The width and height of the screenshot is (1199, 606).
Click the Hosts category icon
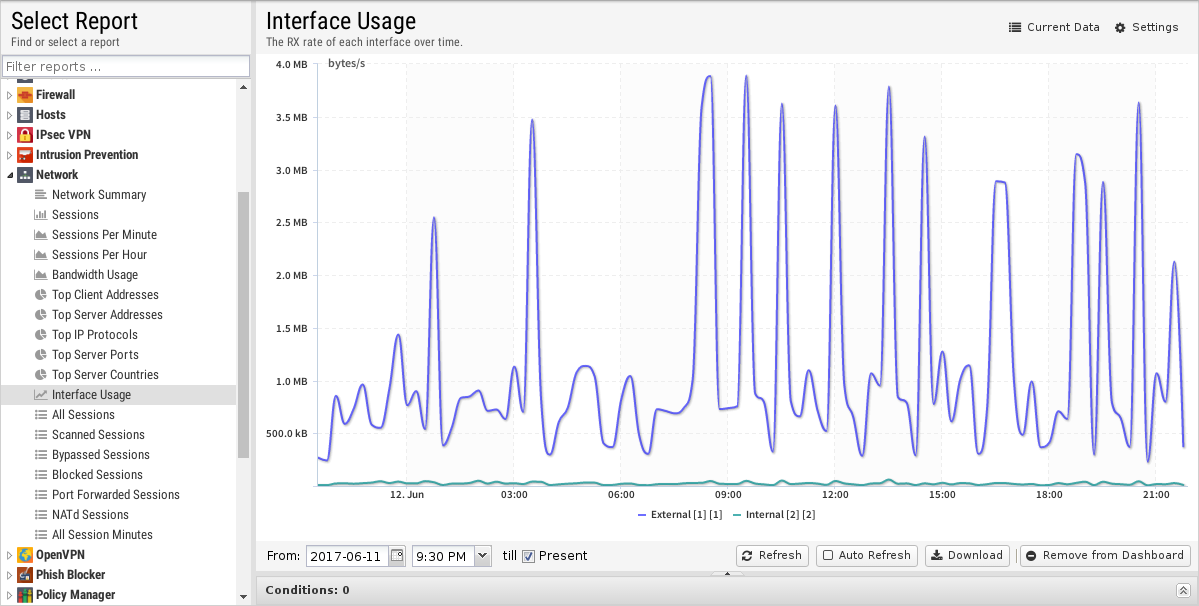click(24, 115)
